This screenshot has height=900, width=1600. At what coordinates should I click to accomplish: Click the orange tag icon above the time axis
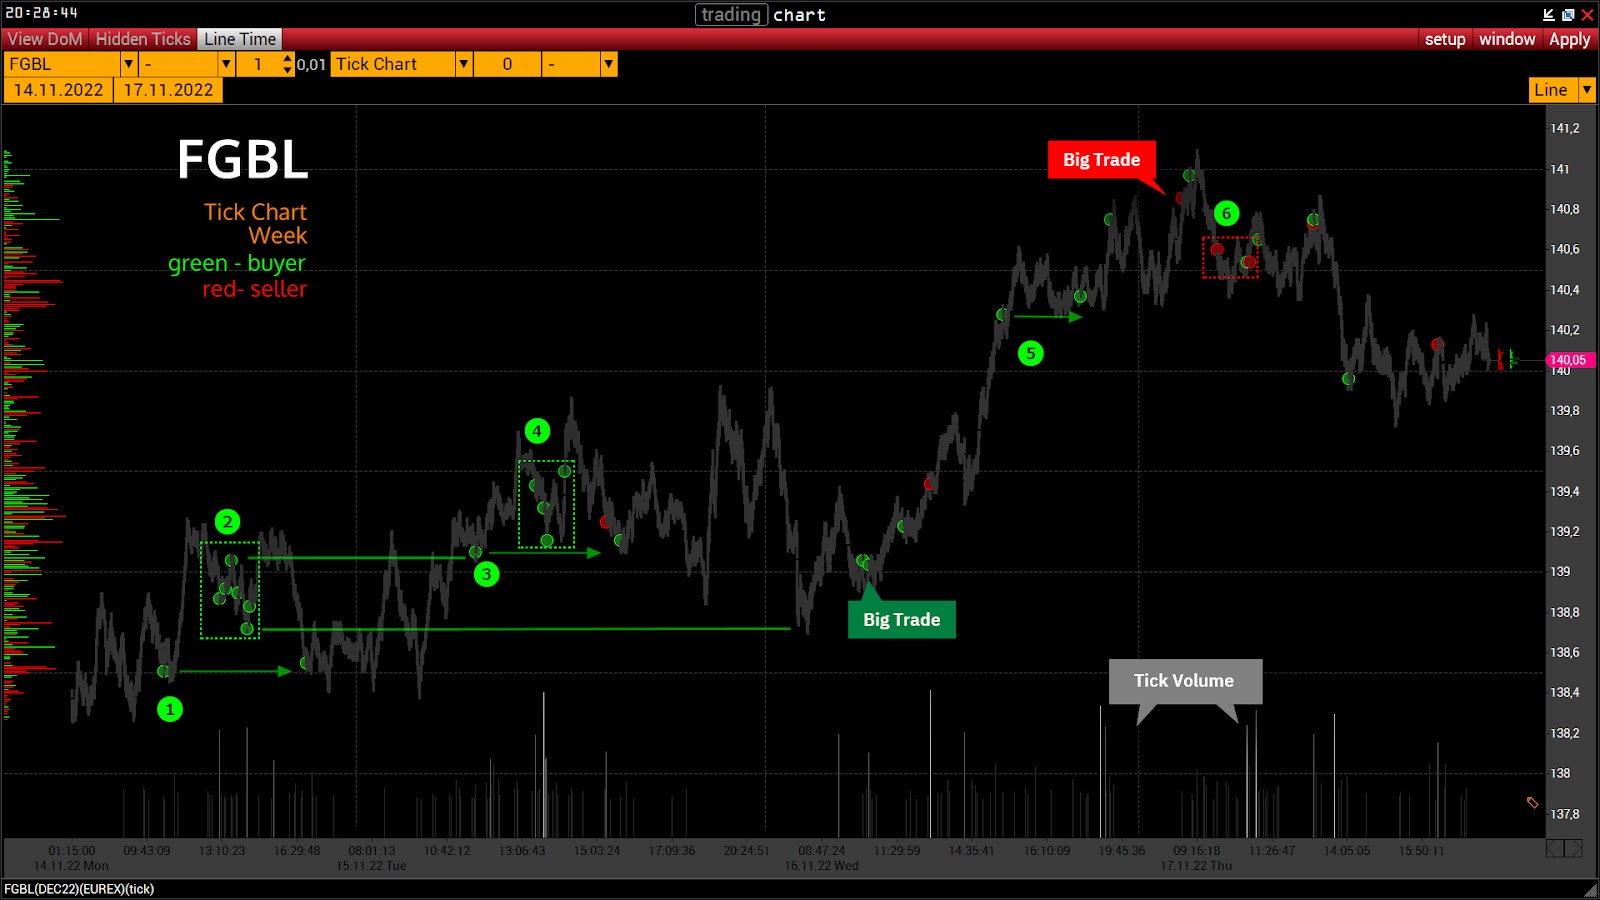tap(1532, 802)
